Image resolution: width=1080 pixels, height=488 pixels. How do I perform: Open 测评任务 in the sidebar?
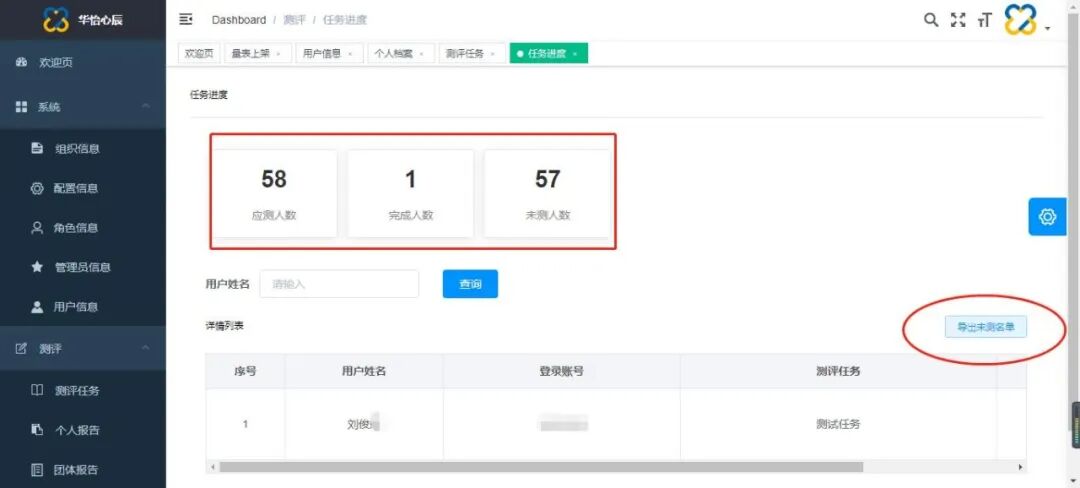(x=83, y=390)
